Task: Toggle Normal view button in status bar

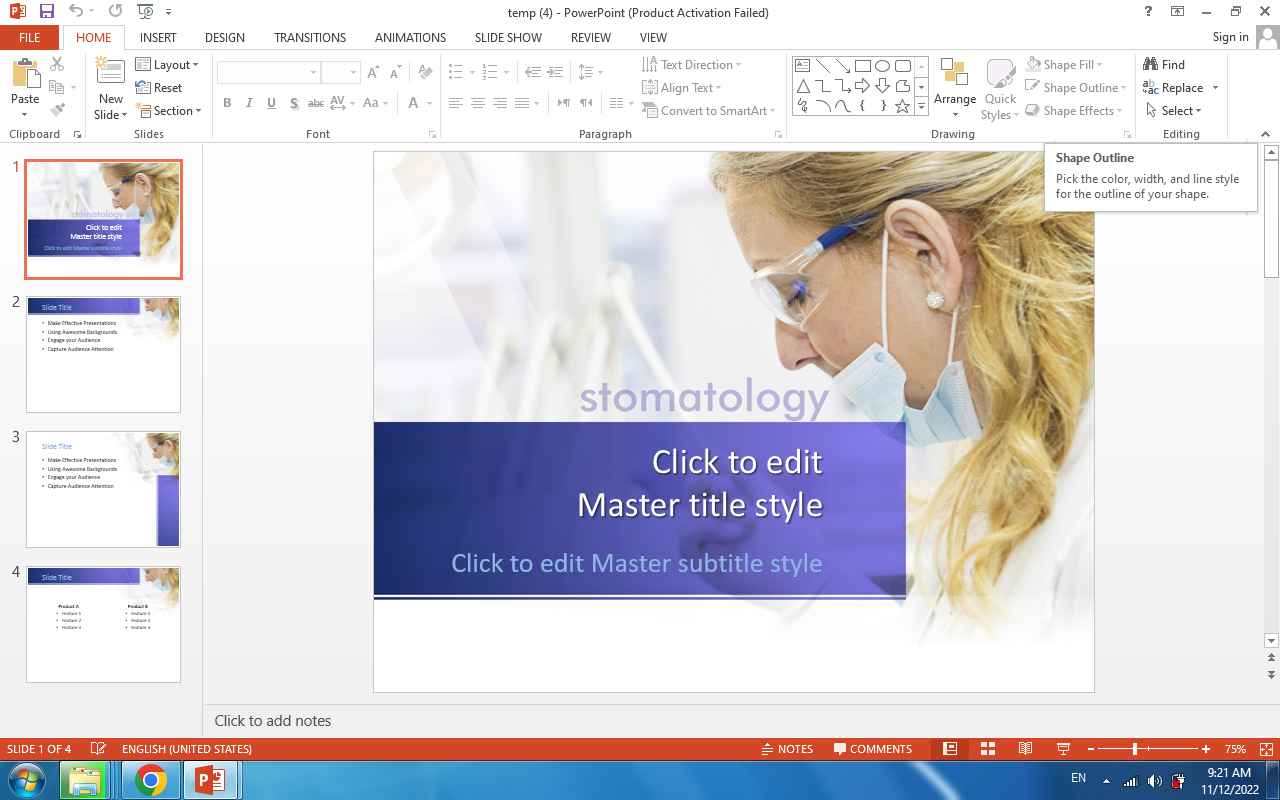Action: (950, 749)
